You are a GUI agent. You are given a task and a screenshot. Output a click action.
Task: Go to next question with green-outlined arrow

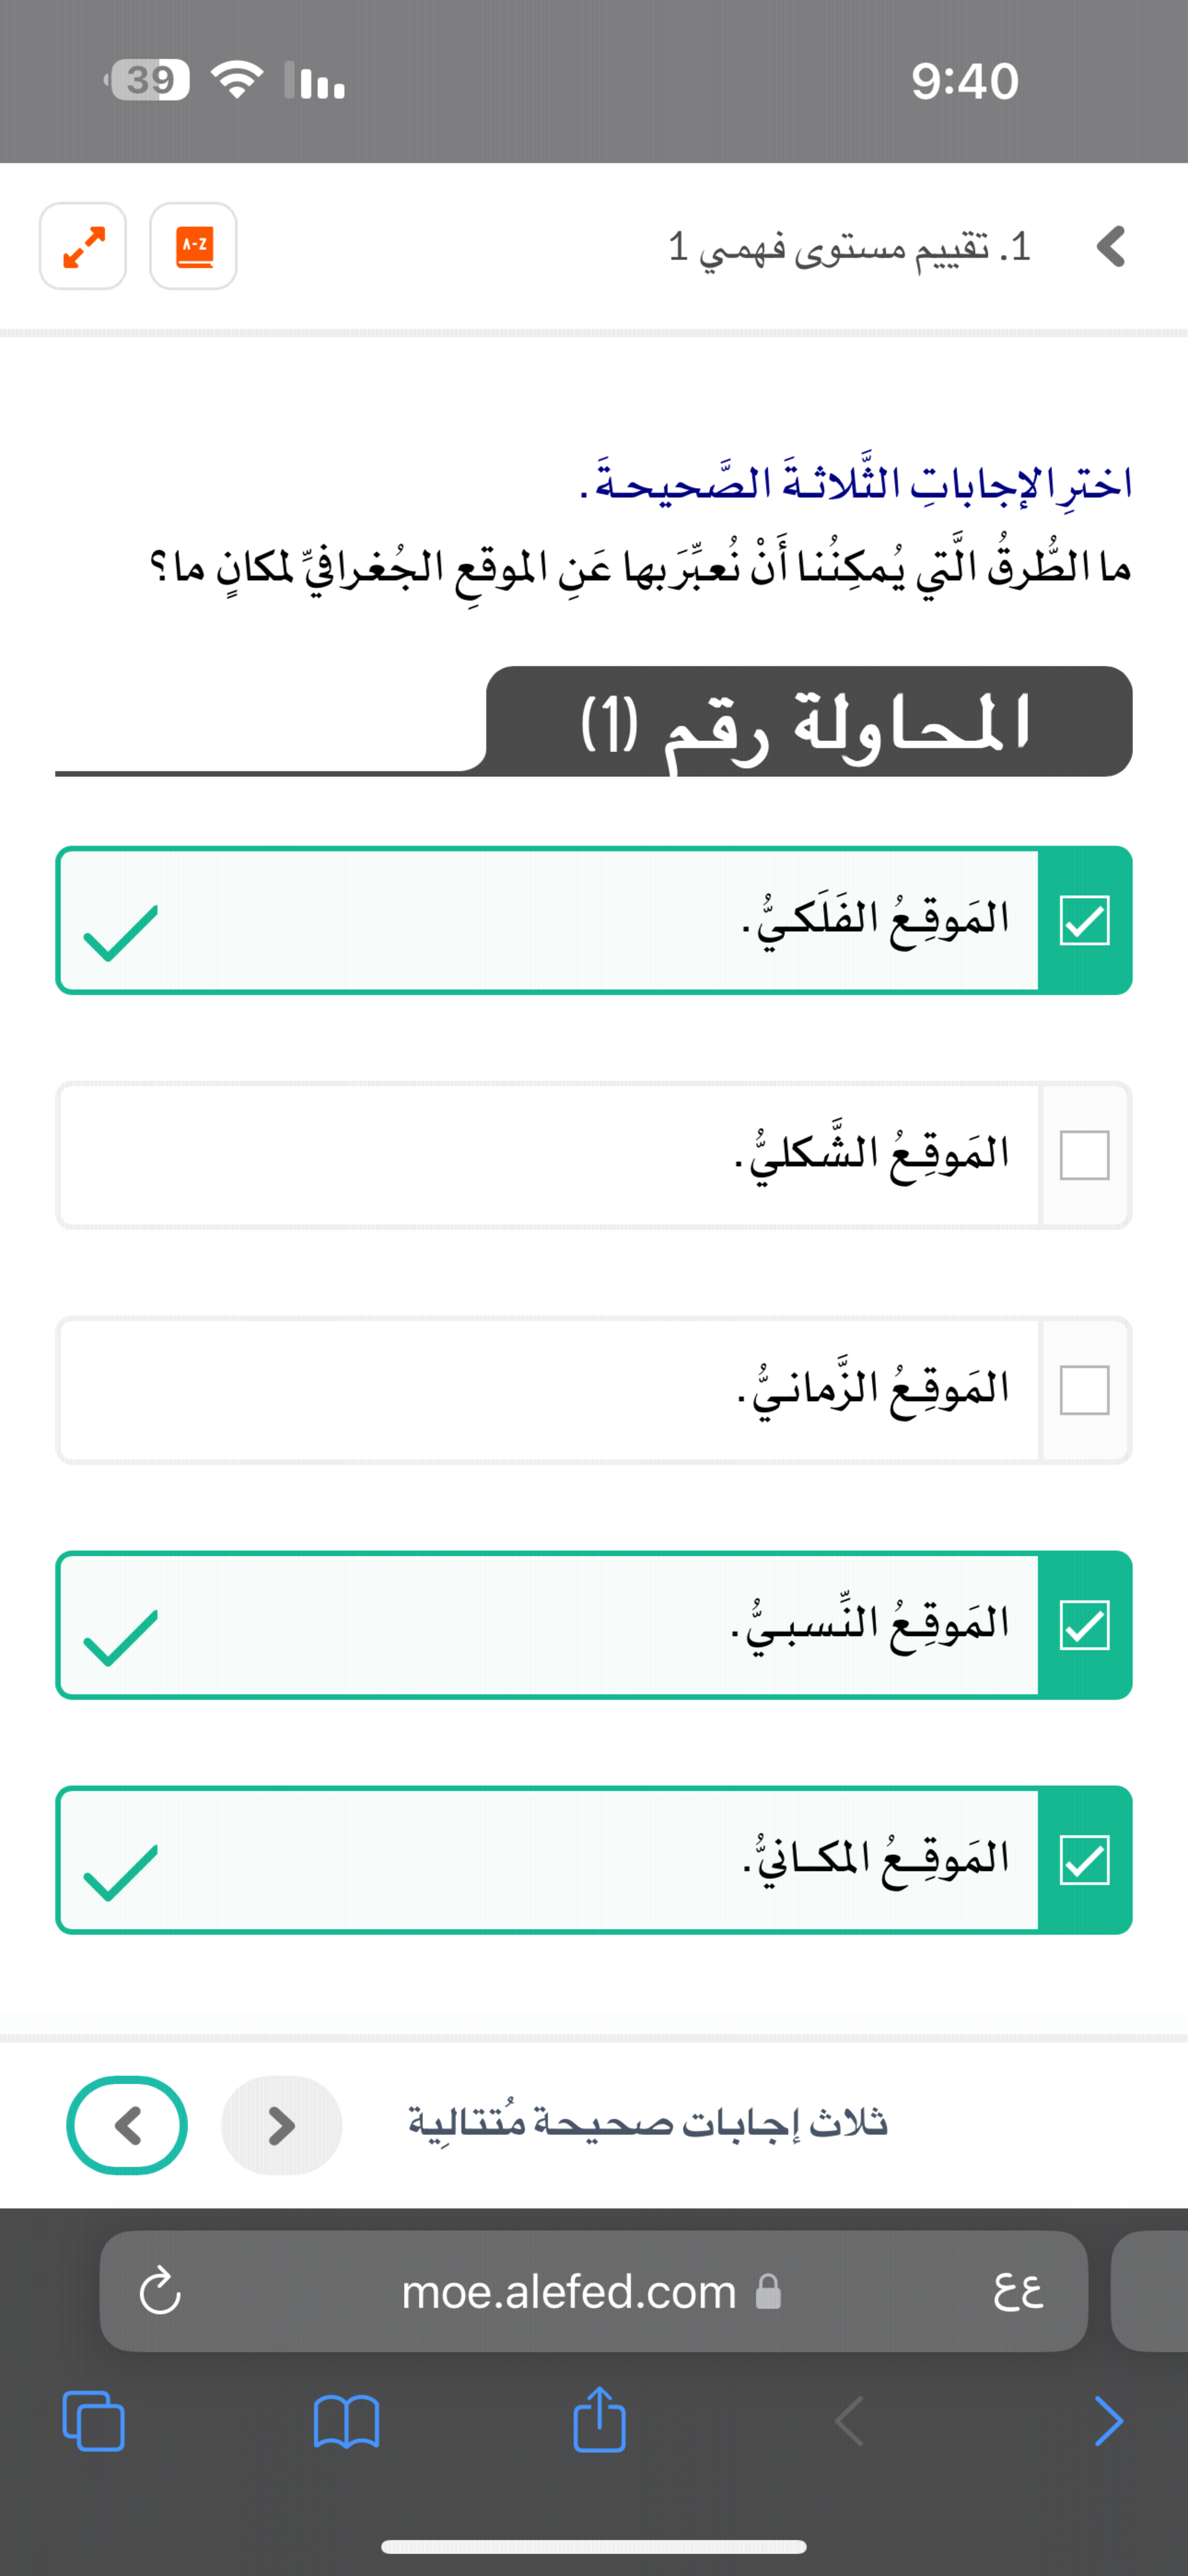[x=127, y=2125]
